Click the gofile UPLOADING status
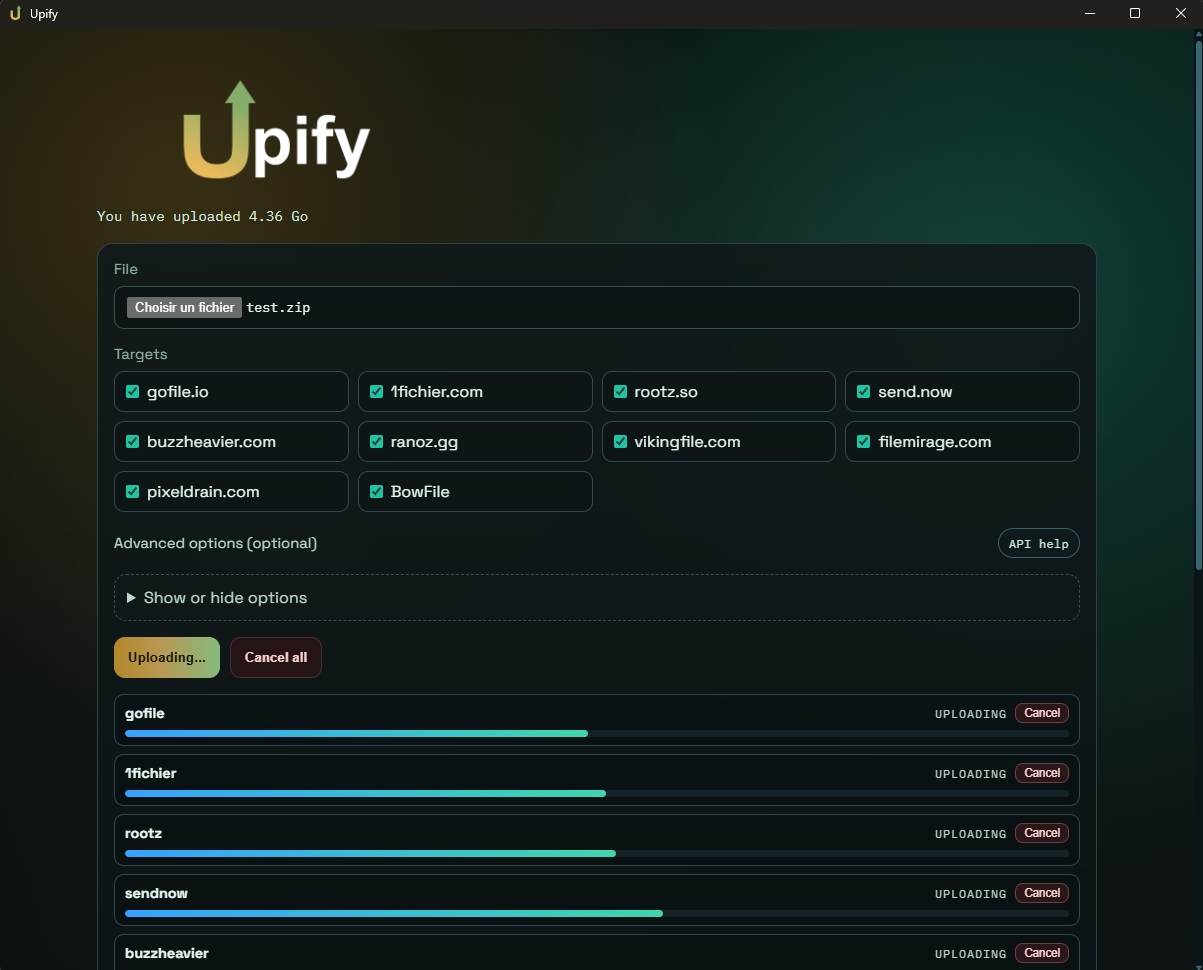 tap(970, 714)
